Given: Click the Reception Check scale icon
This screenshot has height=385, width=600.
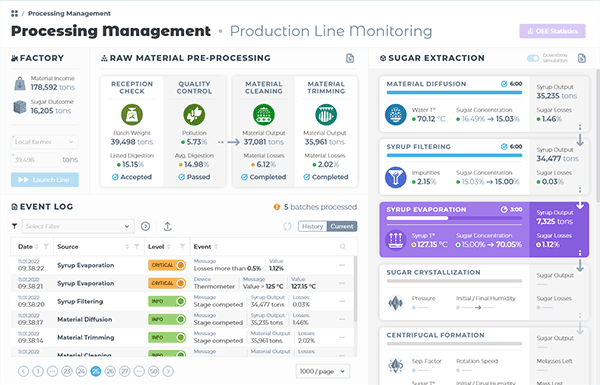Looking at the screenshot, I should (132, 114).
